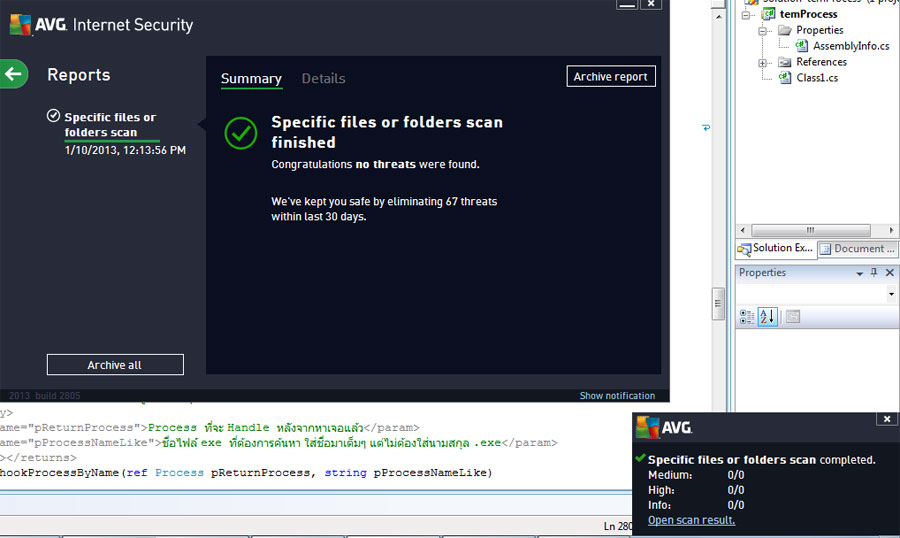The height and width of the screenshot is (538, 900).
Task: Select the temProcess project icon
Action: click(768, 14)
